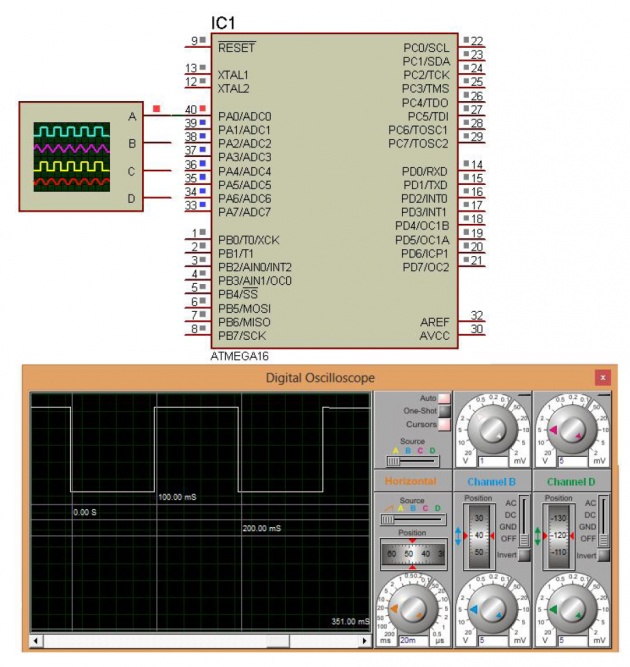The image size is (630, 667).
Task: Turn the magenta-pointer volts knob
Action: point(571,430)
